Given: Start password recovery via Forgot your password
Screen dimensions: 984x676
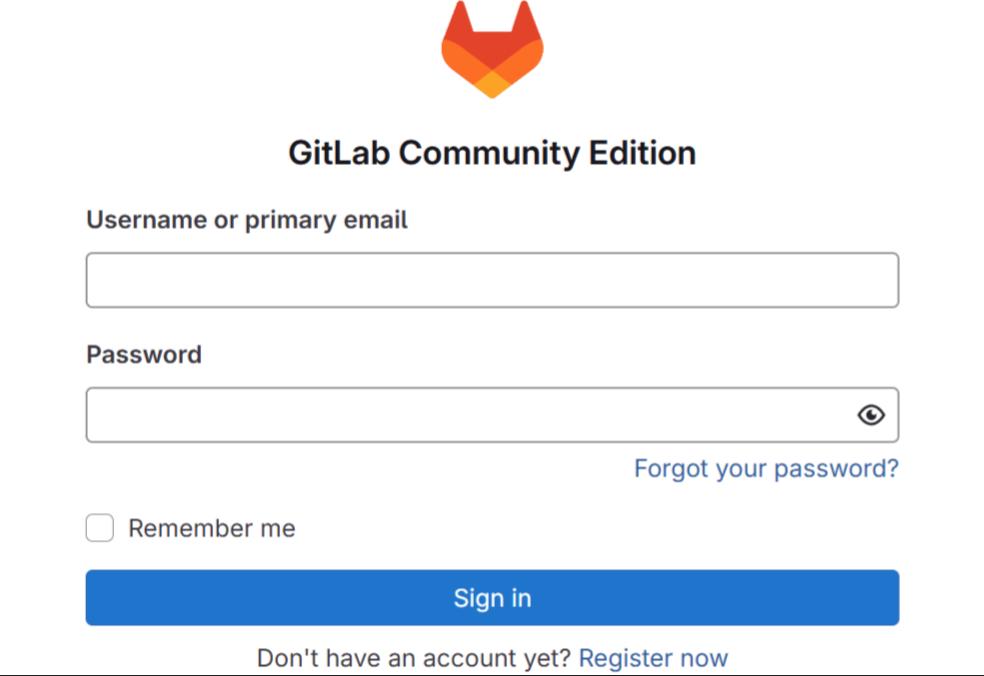Looking at the screenshot, I should point(766,468).
